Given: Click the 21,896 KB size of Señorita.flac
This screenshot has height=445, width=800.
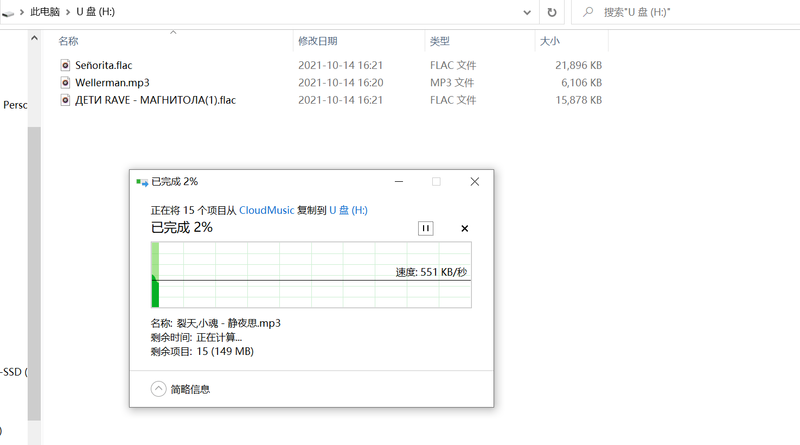Looking at the screenshot, I should point(579,65).
